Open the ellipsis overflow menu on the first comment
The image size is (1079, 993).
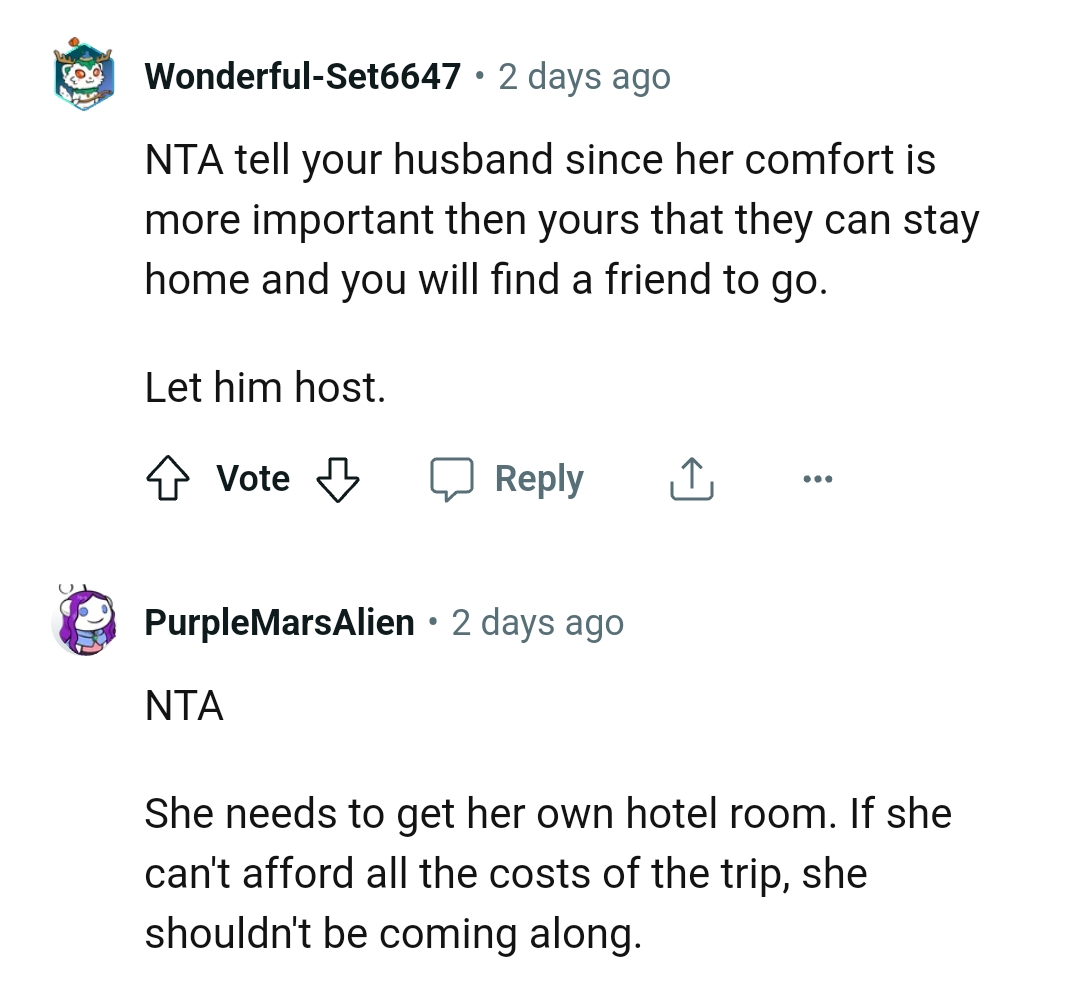coord(818,478)
